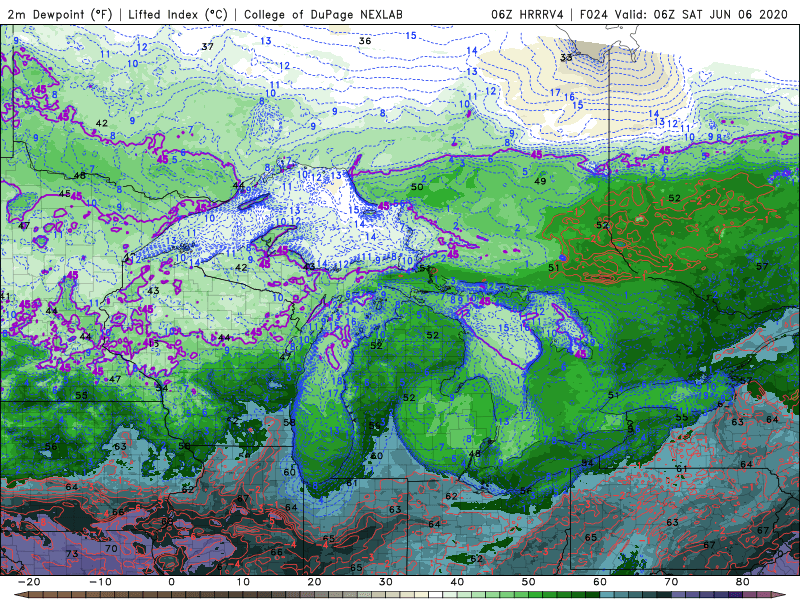800x600 pixels.
Task: Click the black '37' dewpoint value on the map
Action: 207,46
